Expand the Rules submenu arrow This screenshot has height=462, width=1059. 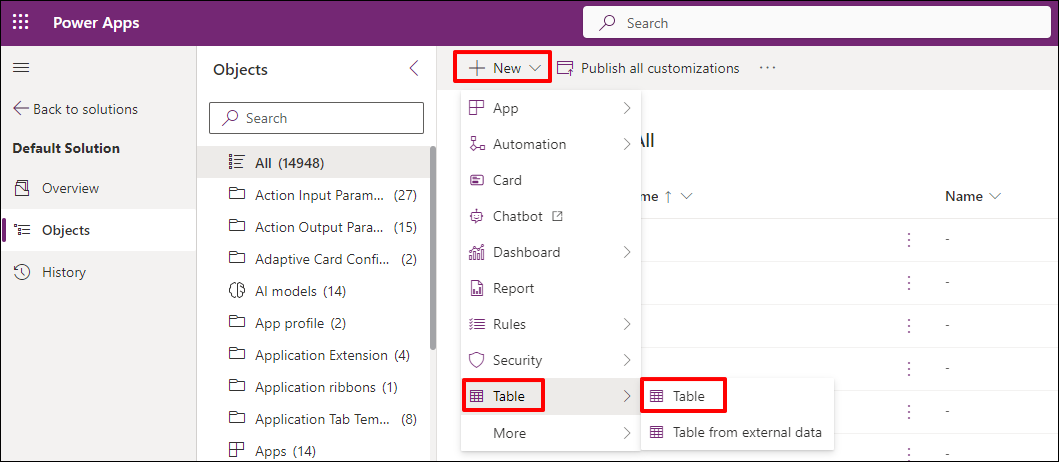coord(627,324)
